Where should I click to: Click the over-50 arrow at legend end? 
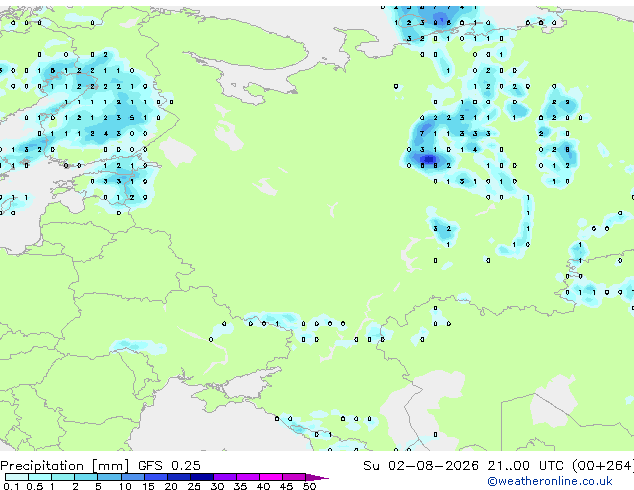pyautogui.click(x=317, y=477)
